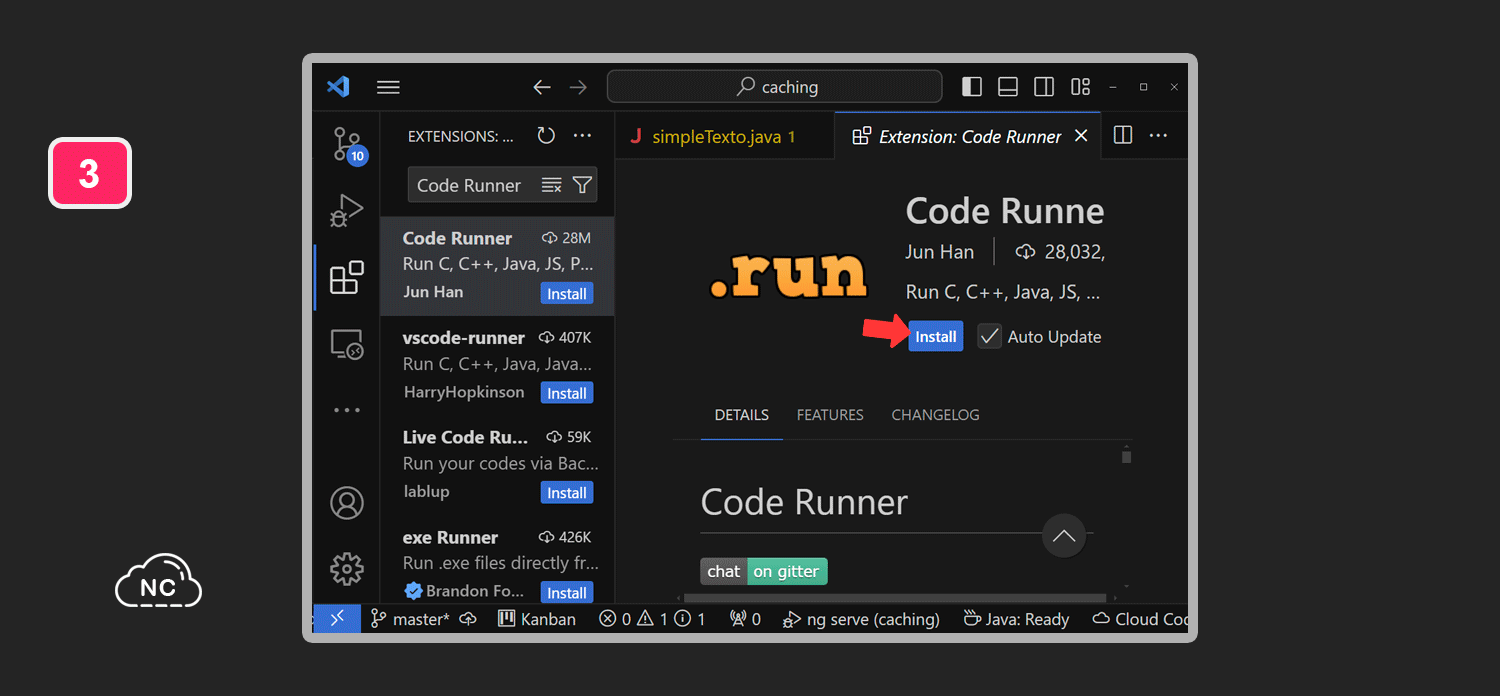Open the Remote Explorer view

coord(347,344)
